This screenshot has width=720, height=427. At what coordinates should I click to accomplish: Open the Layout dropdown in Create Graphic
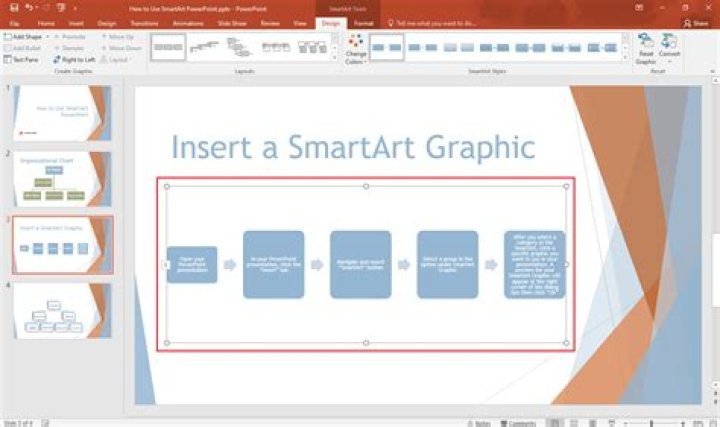coord(116,59)
